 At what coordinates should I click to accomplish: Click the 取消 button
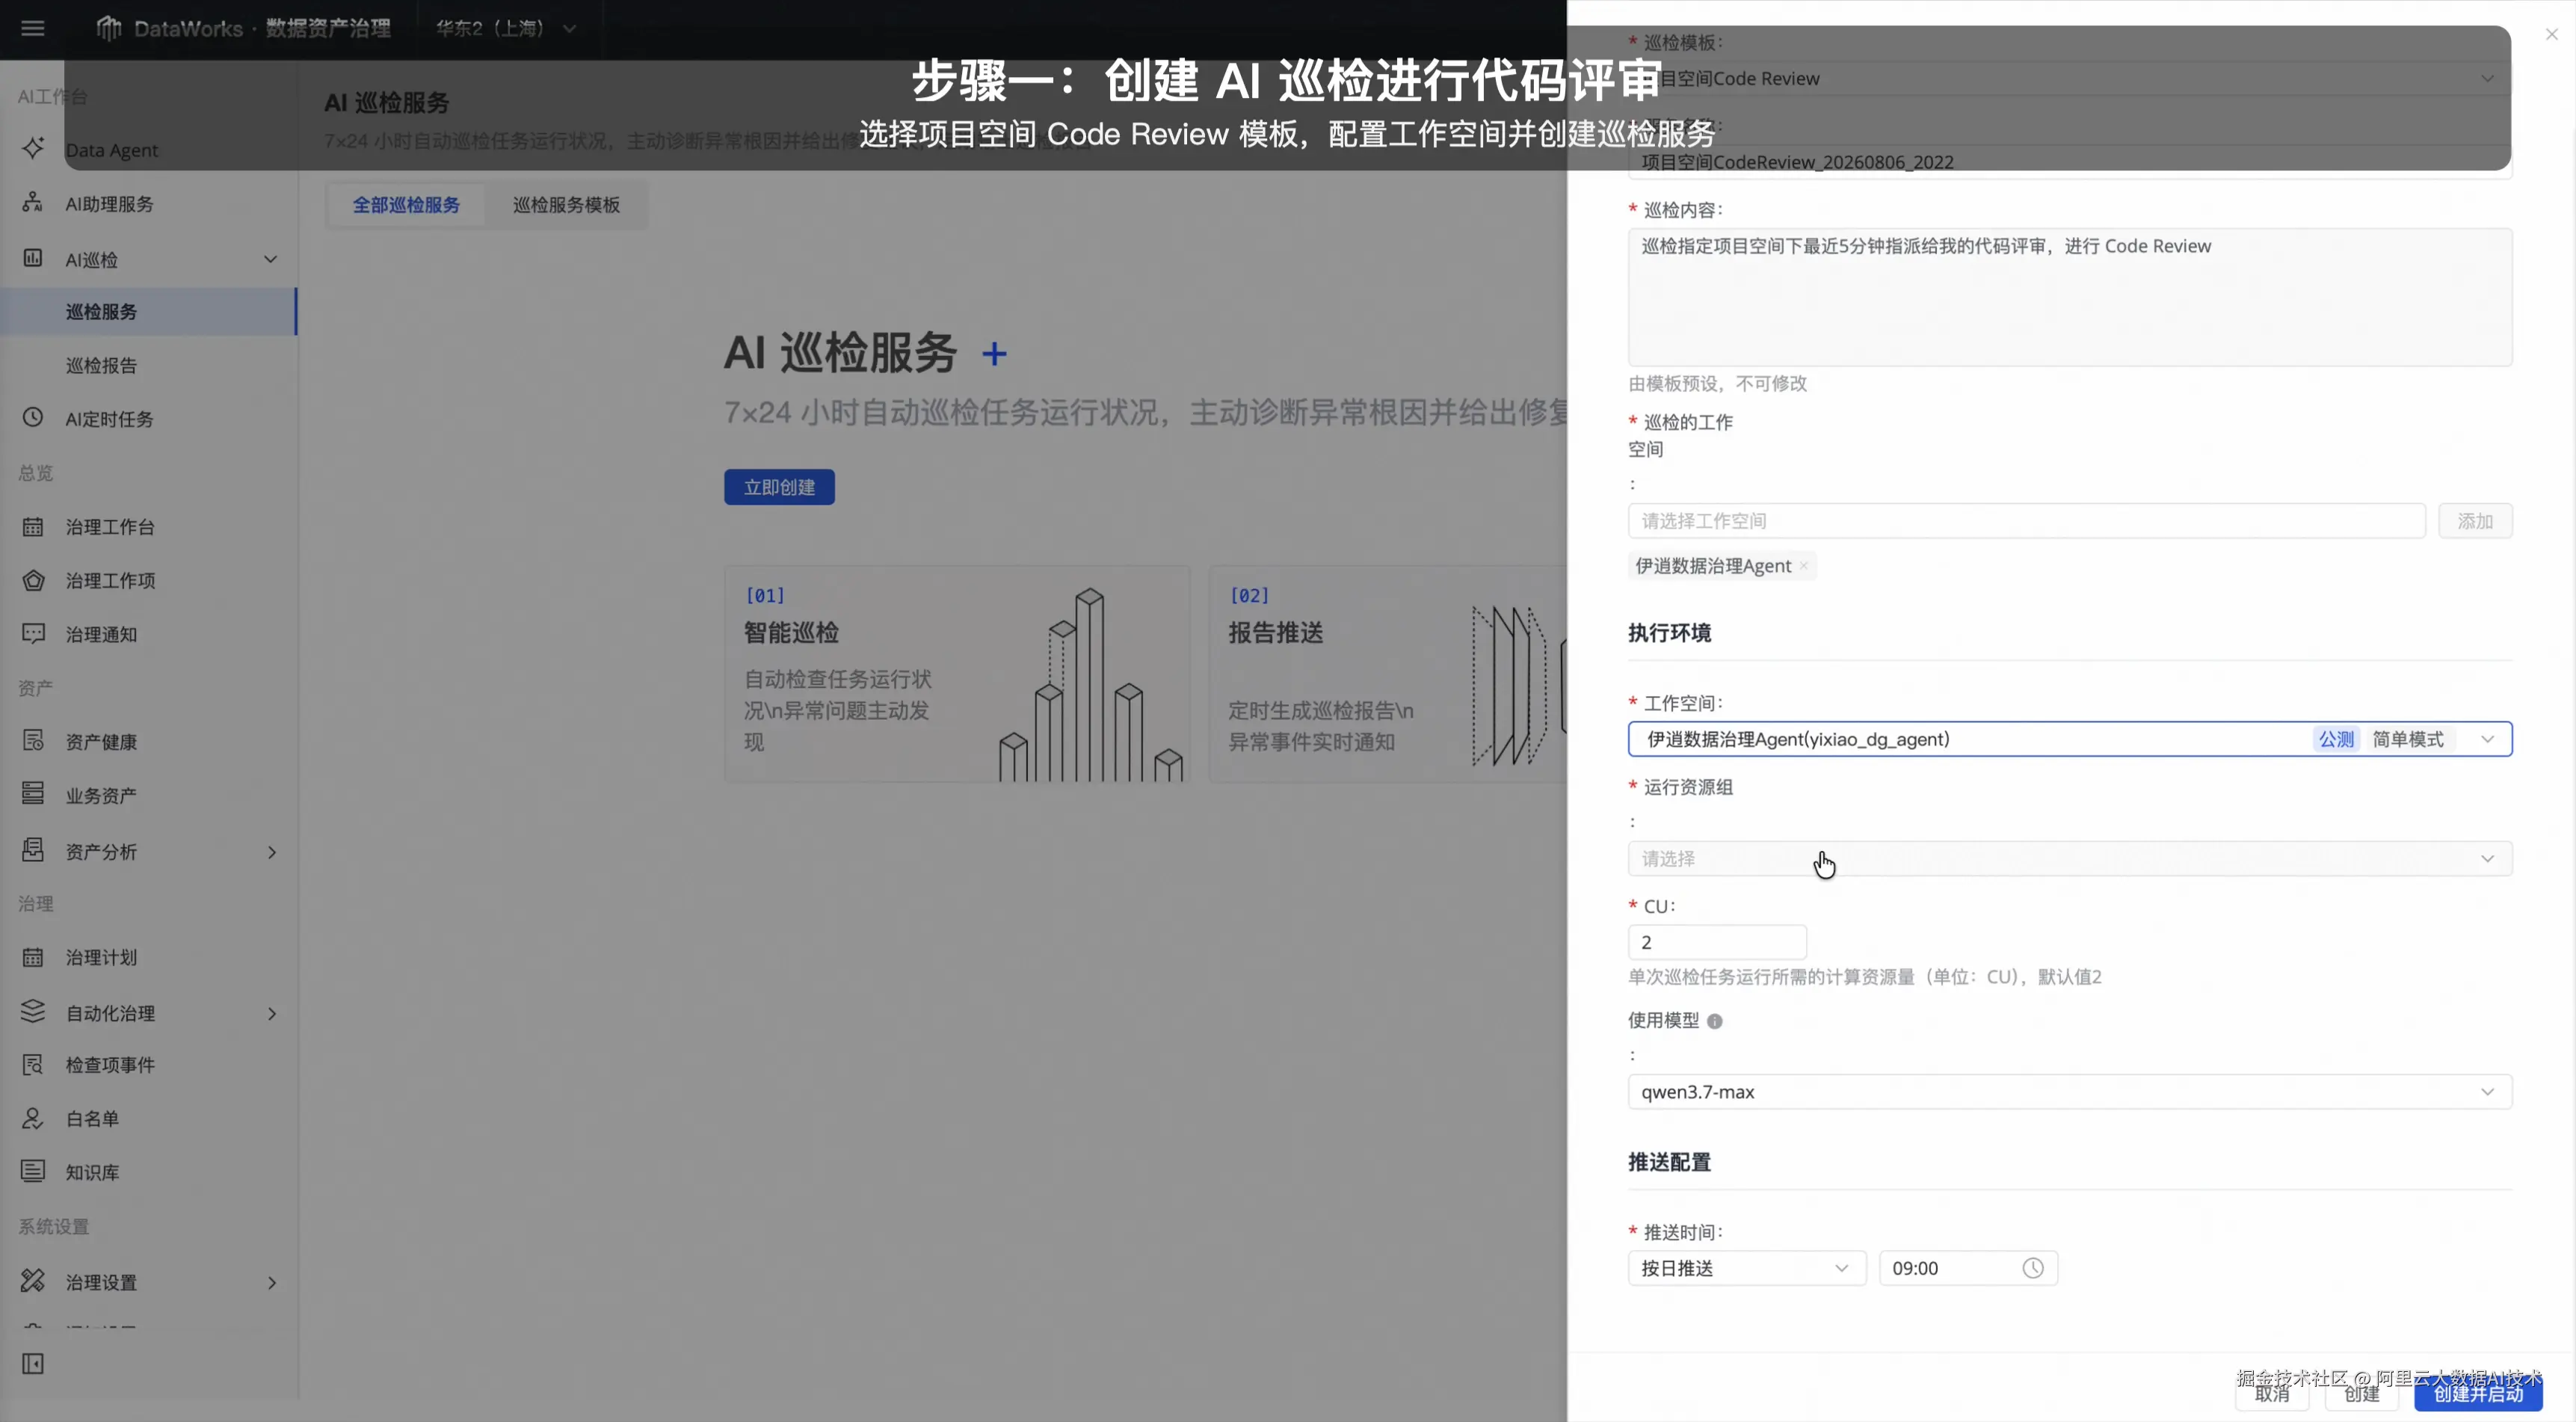point(2272,1393)
